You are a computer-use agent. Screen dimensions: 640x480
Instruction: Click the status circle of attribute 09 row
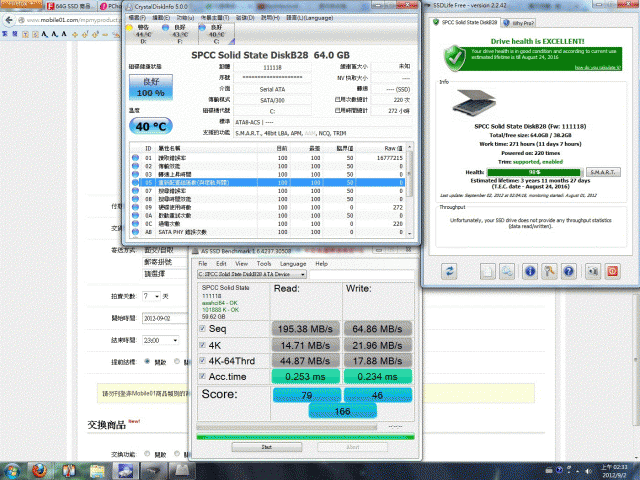(135, 207)
